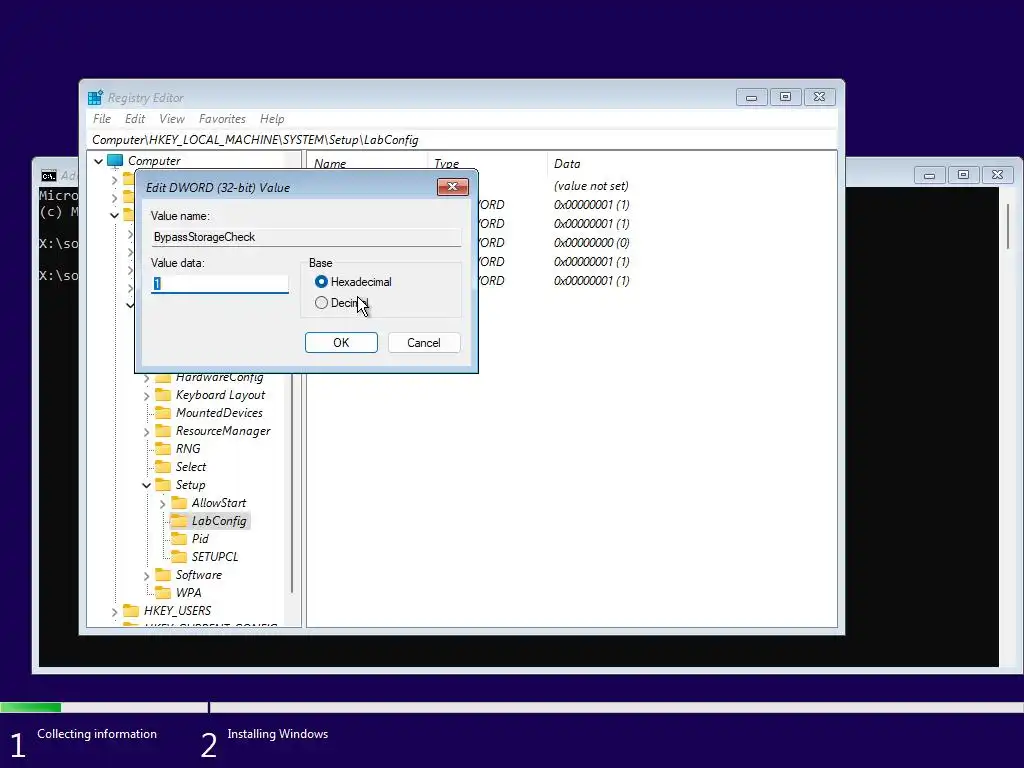1024x768 pixels.
Task: Open the Favorites menu in Registry Editor
Action: pyautogui.click(x=222, y=119)
